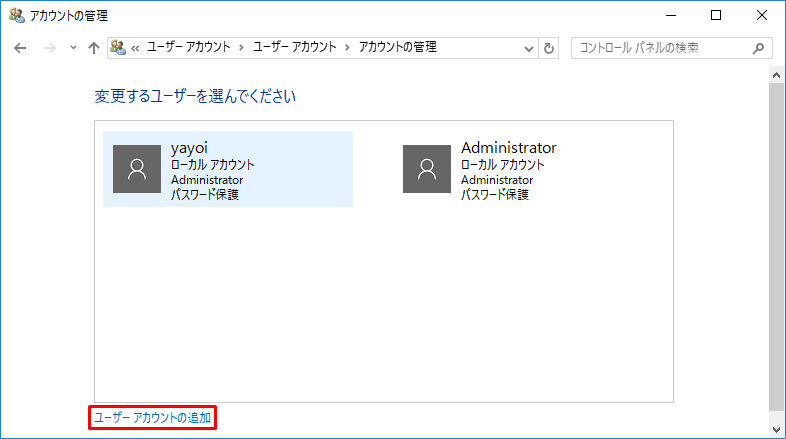Click the vertical scrollbar thumb

[x=776, y=248]
